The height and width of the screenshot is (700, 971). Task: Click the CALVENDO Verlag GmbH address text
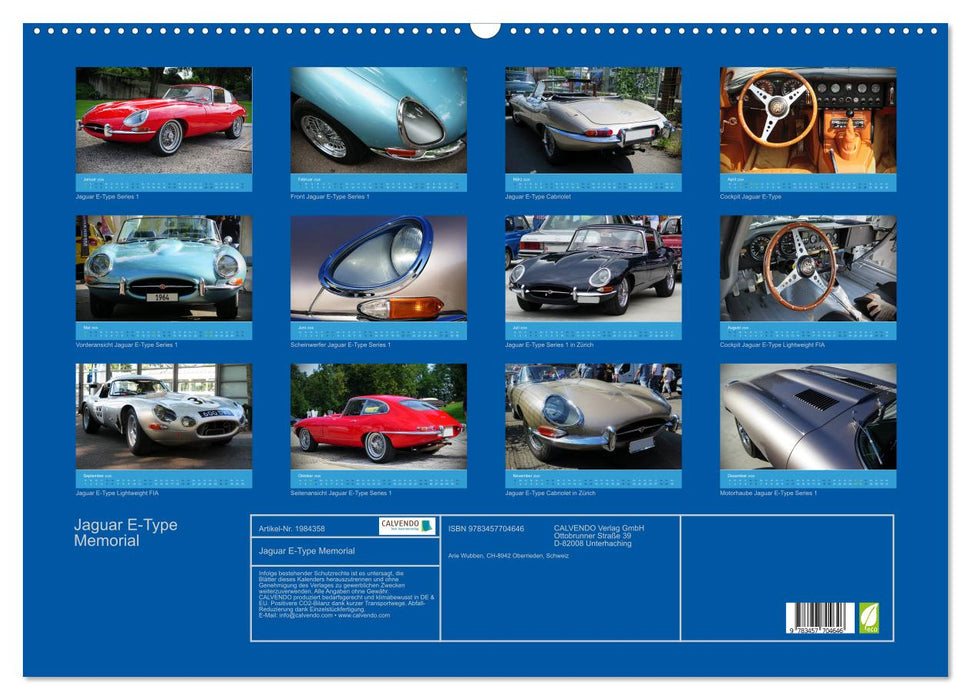[599, 535]
